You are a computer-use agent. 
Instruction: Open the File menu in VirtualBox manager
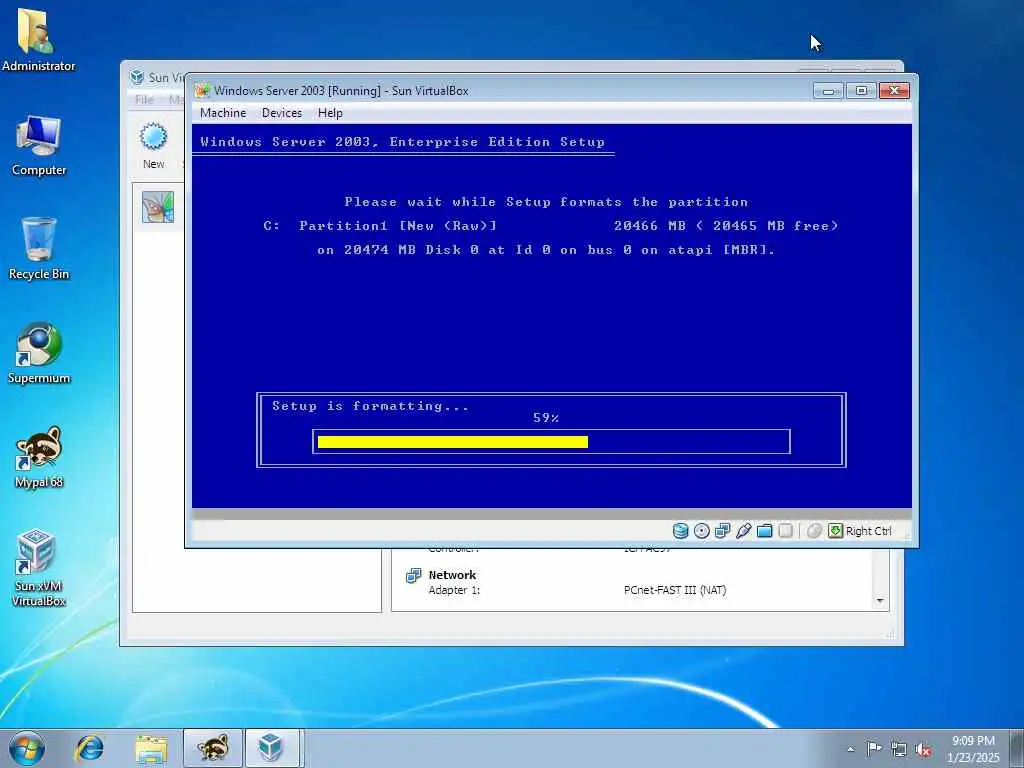tap(144, 99)
